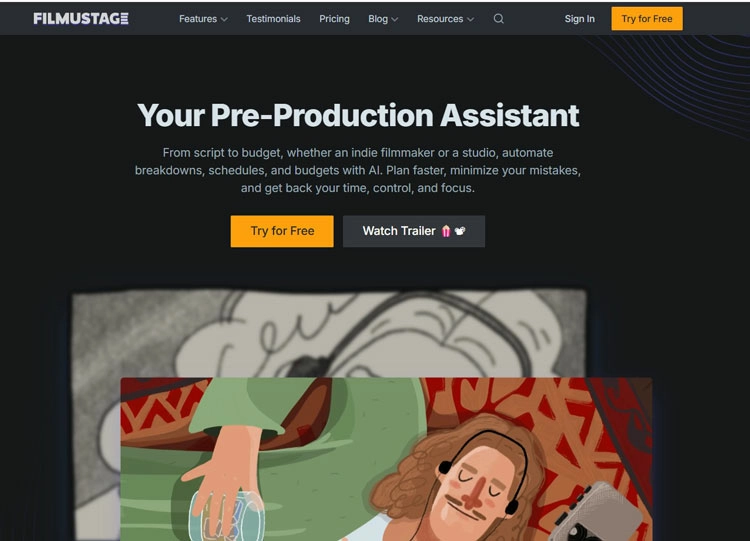Expand the Resources dropdown chevron
The height and width of the screenshot is (541, 750).
(x=470, y=19)
